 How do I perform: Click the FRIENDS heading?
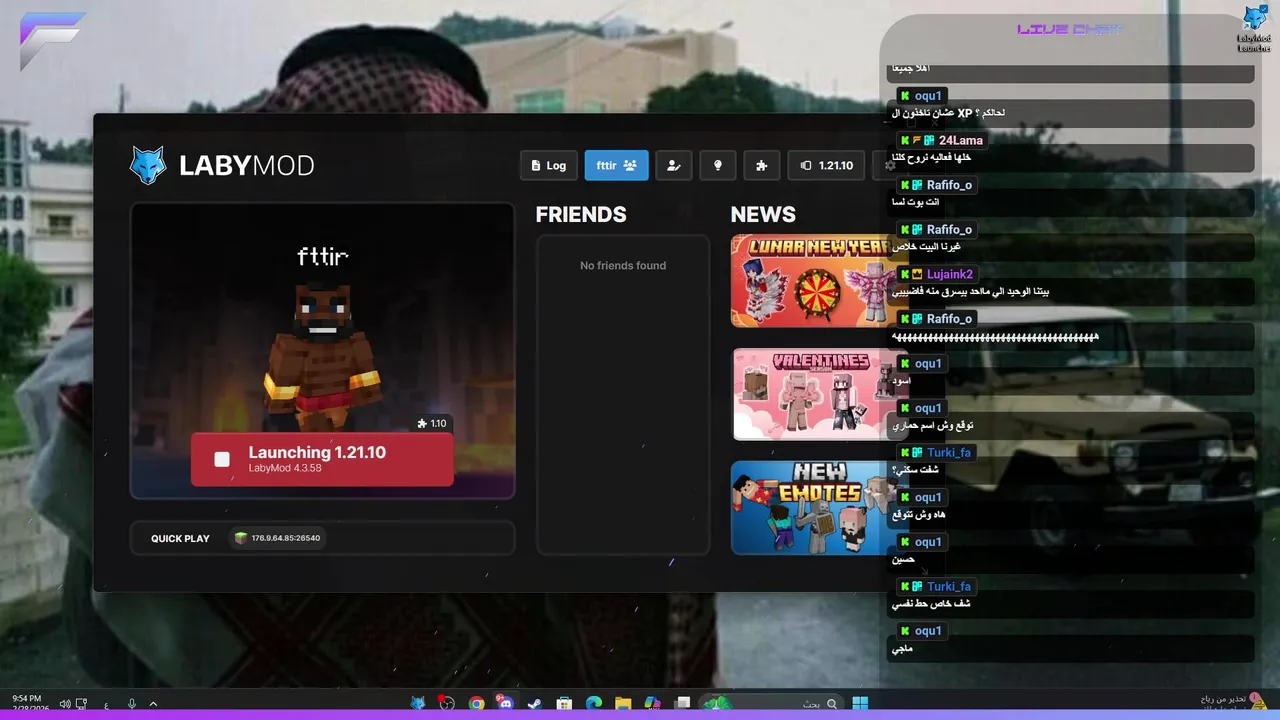(x=581, y=214)
